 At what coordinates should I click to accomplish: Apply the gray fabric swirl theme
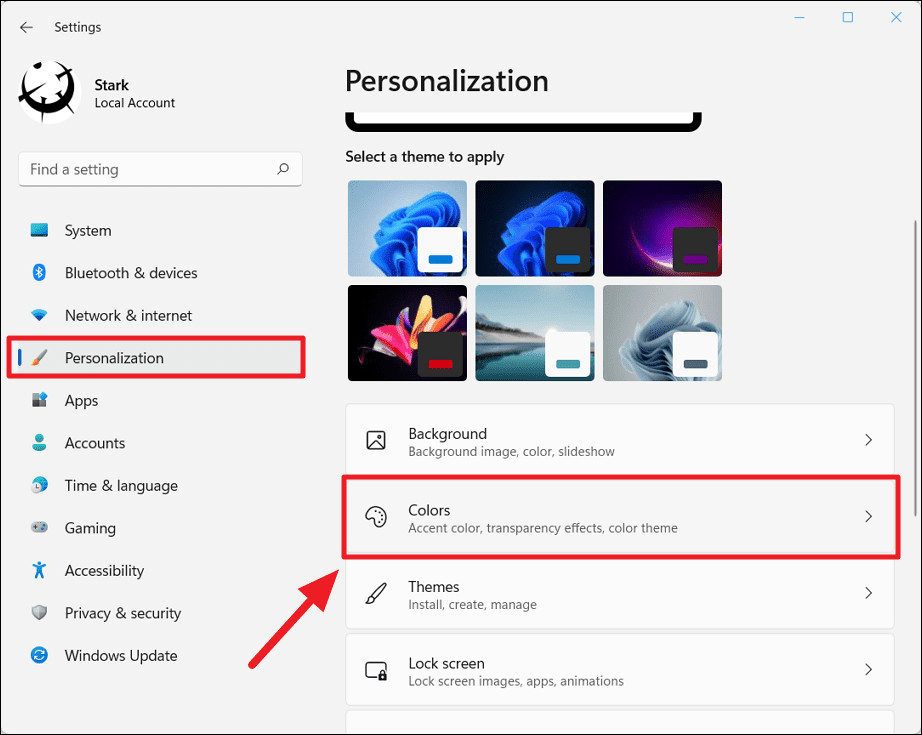663,333
